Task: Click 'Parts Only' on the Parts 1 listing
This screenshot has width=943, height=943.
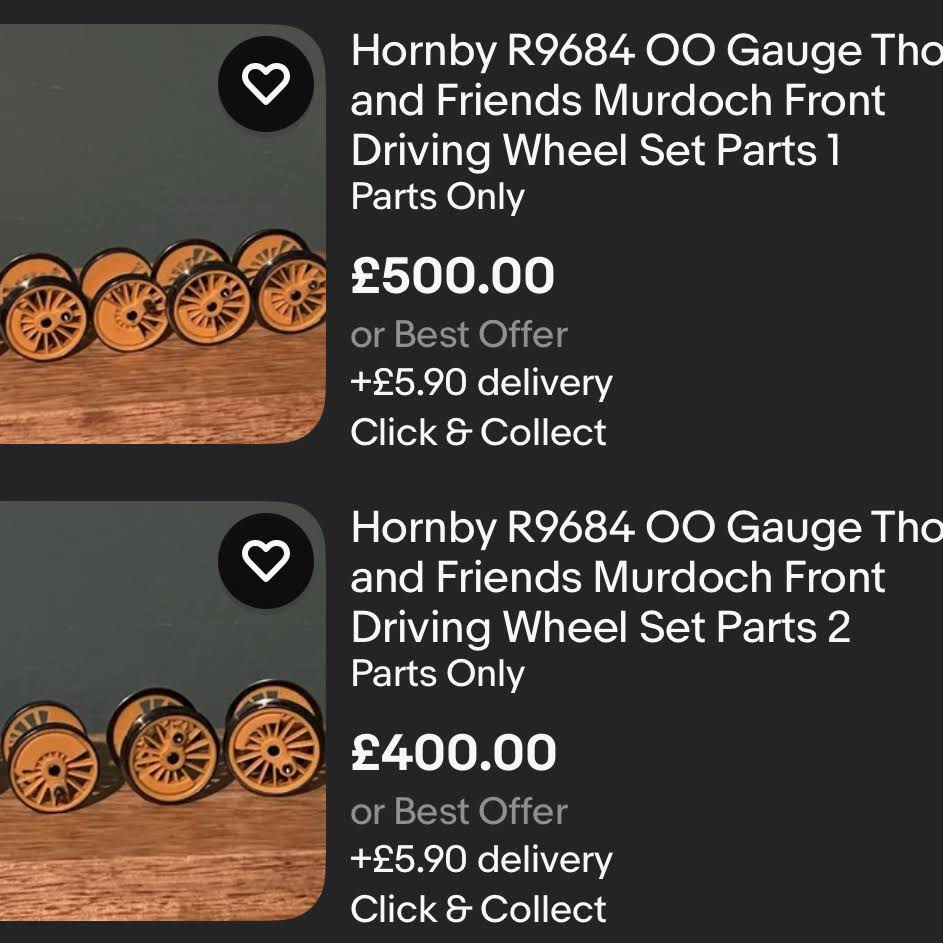Action: point(438,197)
